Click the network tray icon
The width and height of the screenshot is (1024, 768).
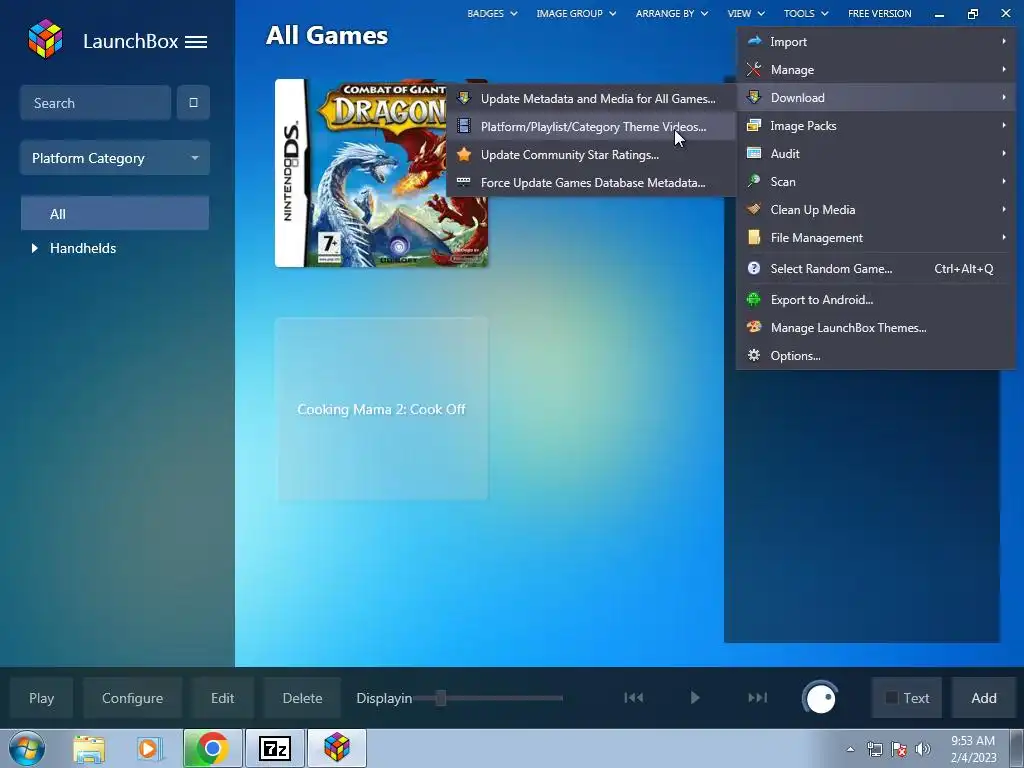click(874, 749)
